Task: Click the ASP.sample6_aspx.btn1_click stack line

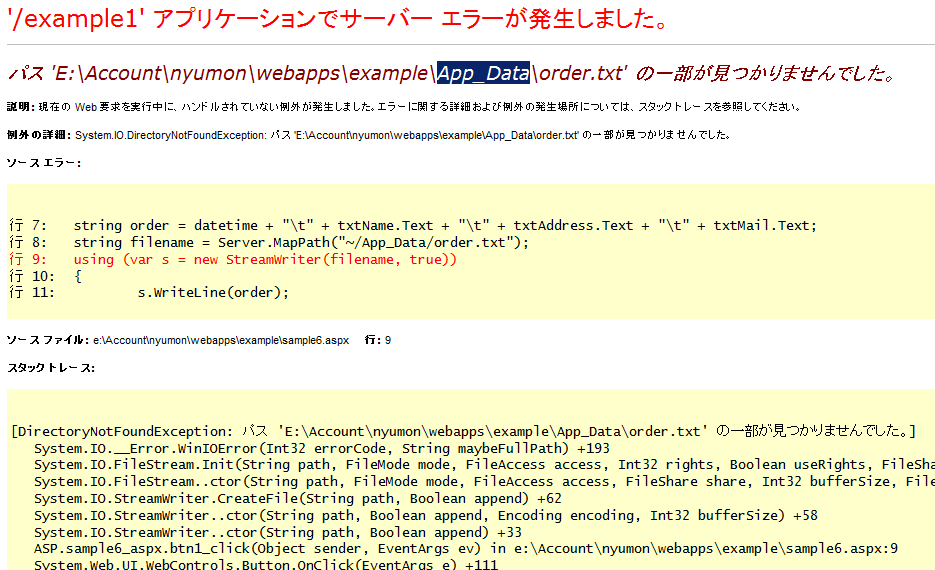Action: (465, 549)
